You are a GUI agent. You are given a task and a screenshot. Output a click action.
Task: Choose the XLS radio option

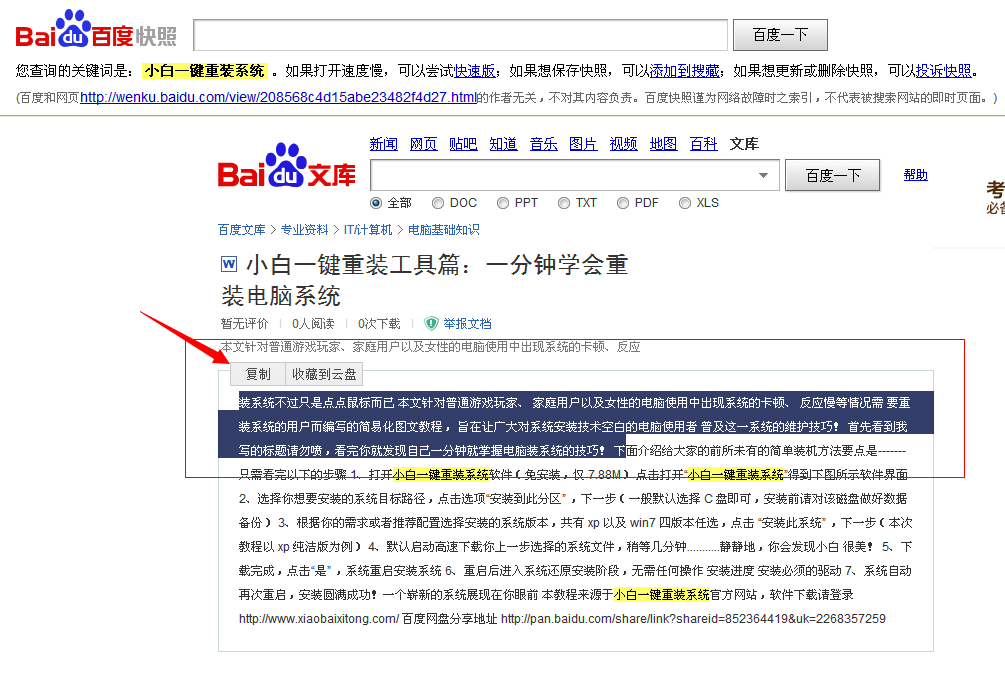pyautogui.click(x=685, y=203)
